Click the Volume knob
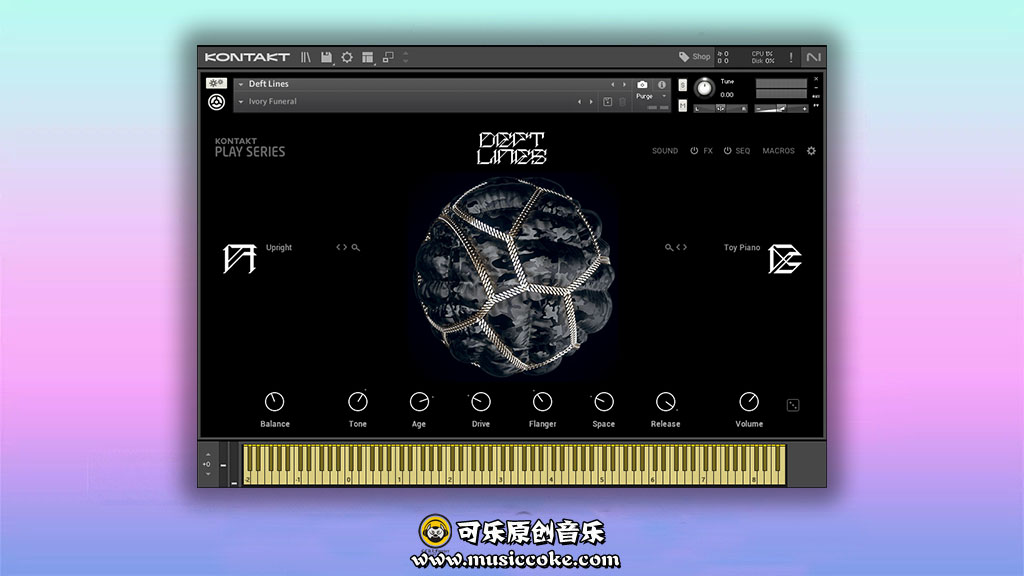 (749, 402)
